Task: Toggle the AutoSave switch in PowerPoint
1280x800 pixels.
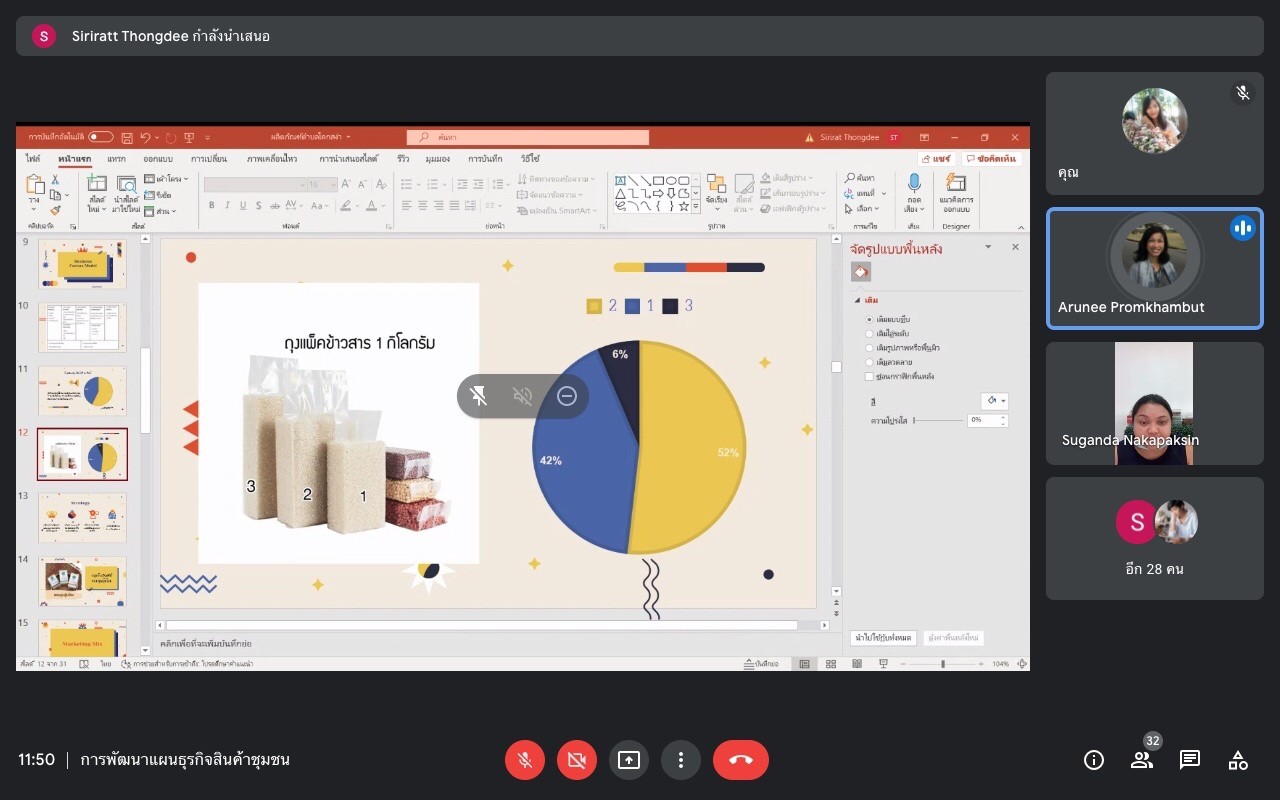Action: click(x=100, y=137)
